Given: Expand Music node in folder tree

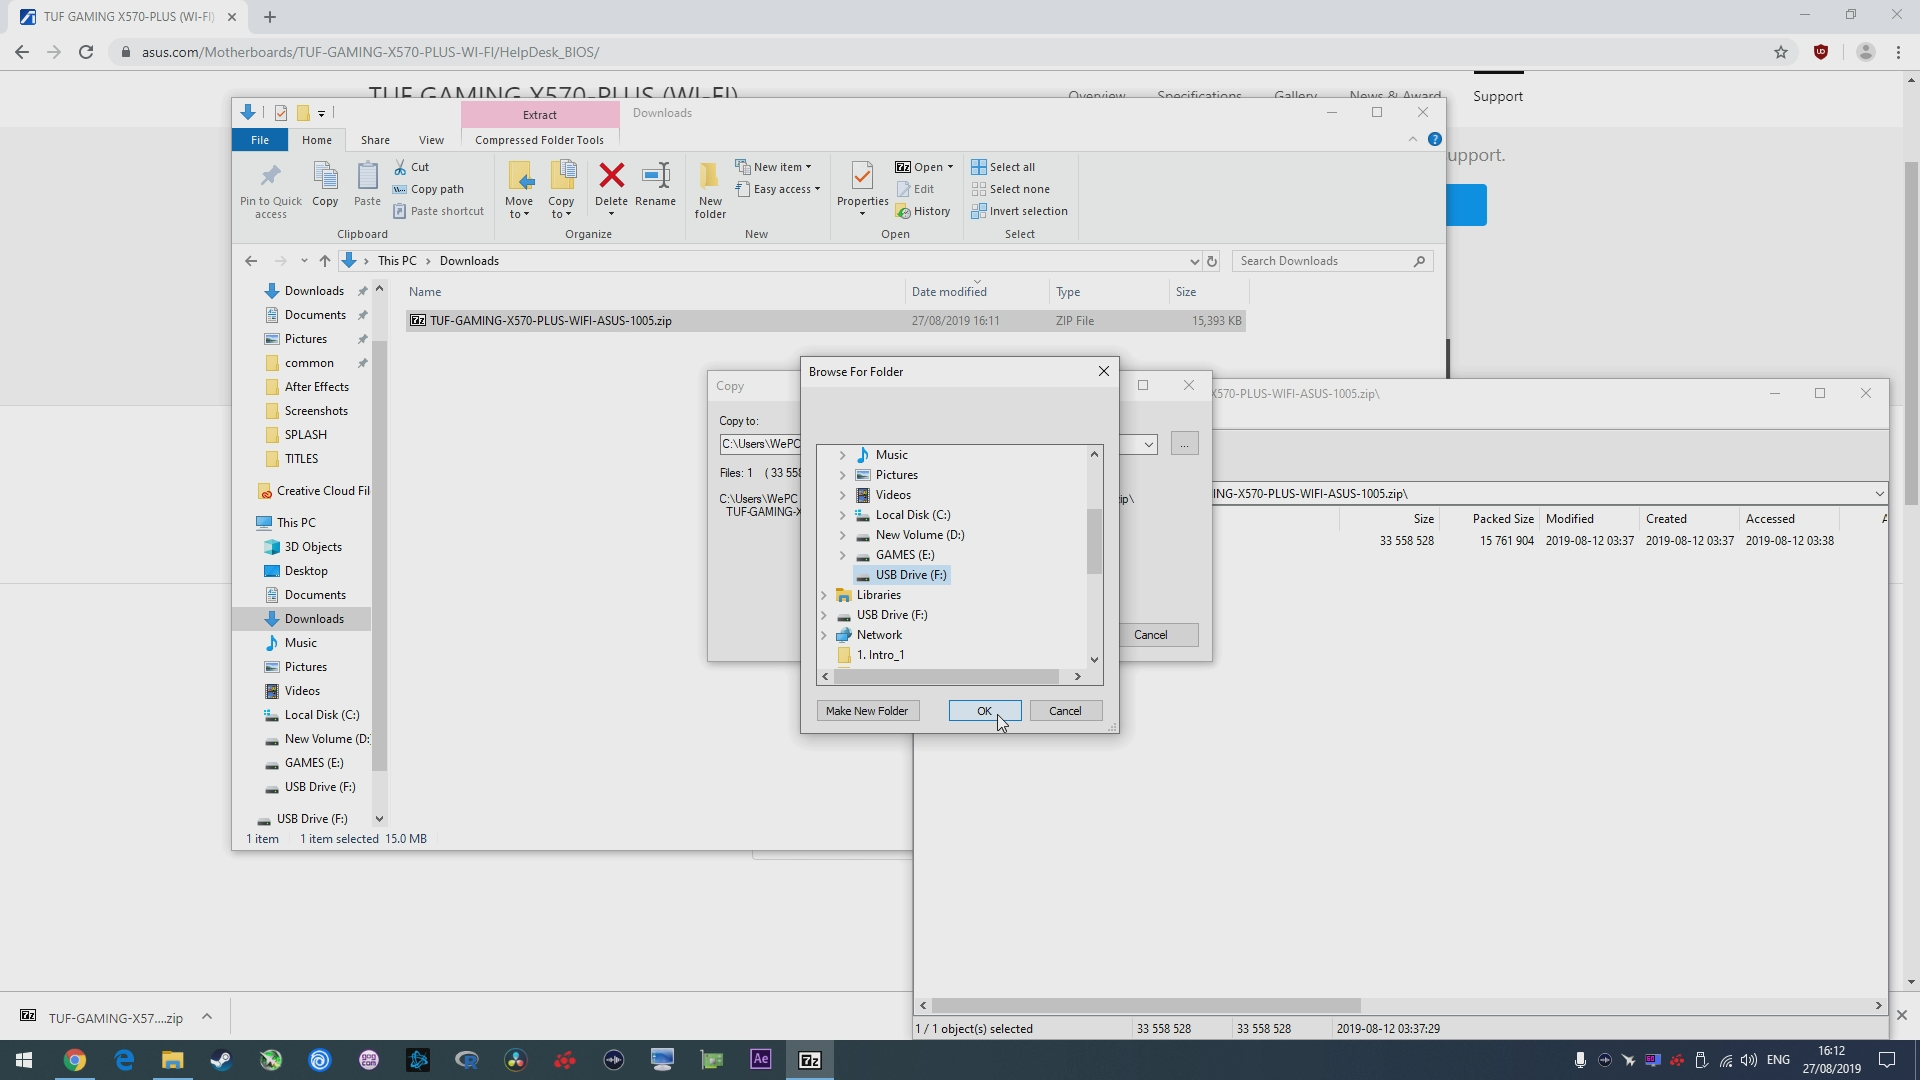Looking at the screenshot, I should tap(842, 455).
